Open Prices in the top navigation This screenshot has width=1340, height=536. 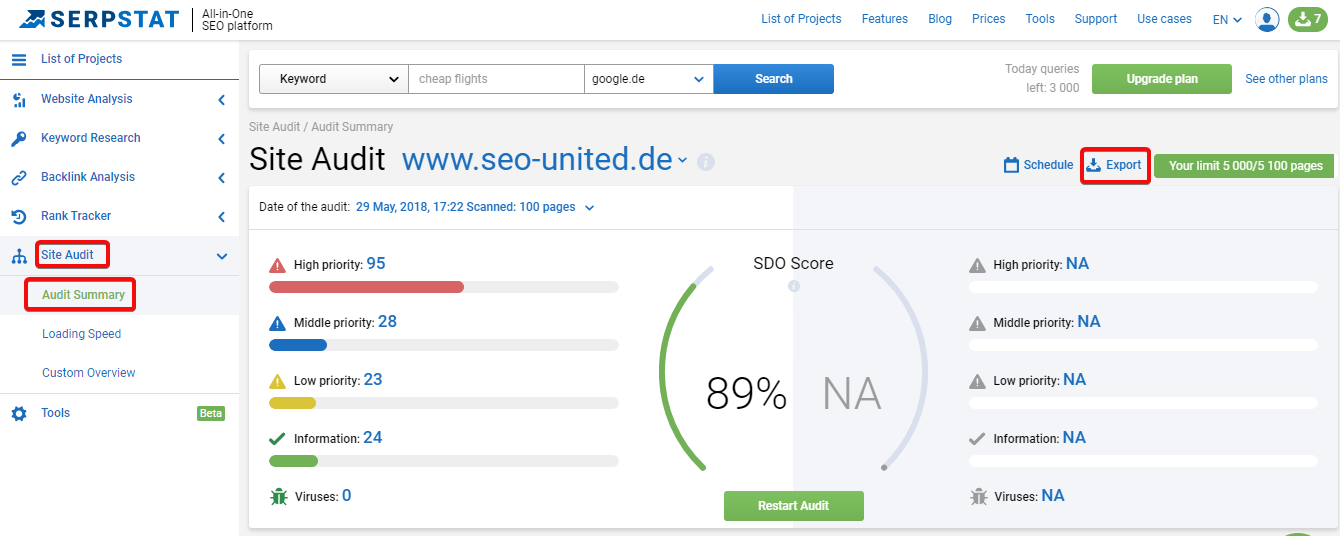(989, 19)
